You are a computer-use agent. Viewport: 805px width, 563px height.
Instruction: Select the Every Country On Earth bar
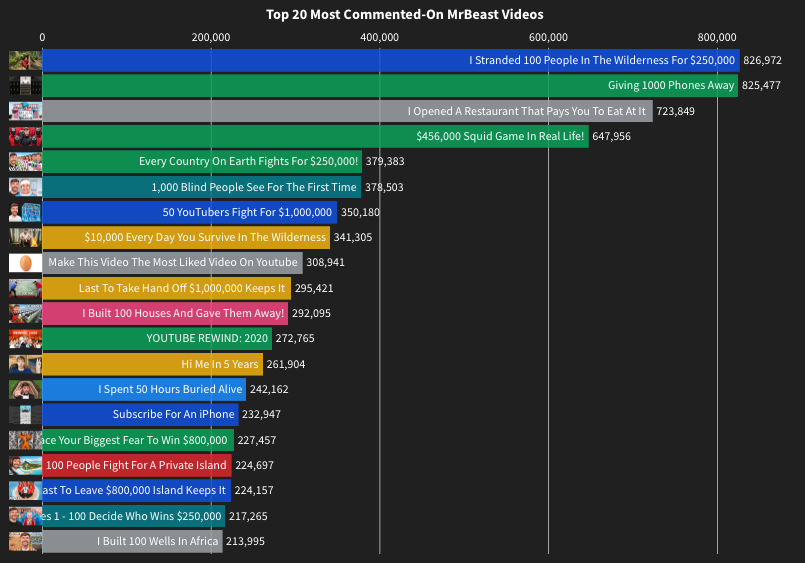[202, 162]
